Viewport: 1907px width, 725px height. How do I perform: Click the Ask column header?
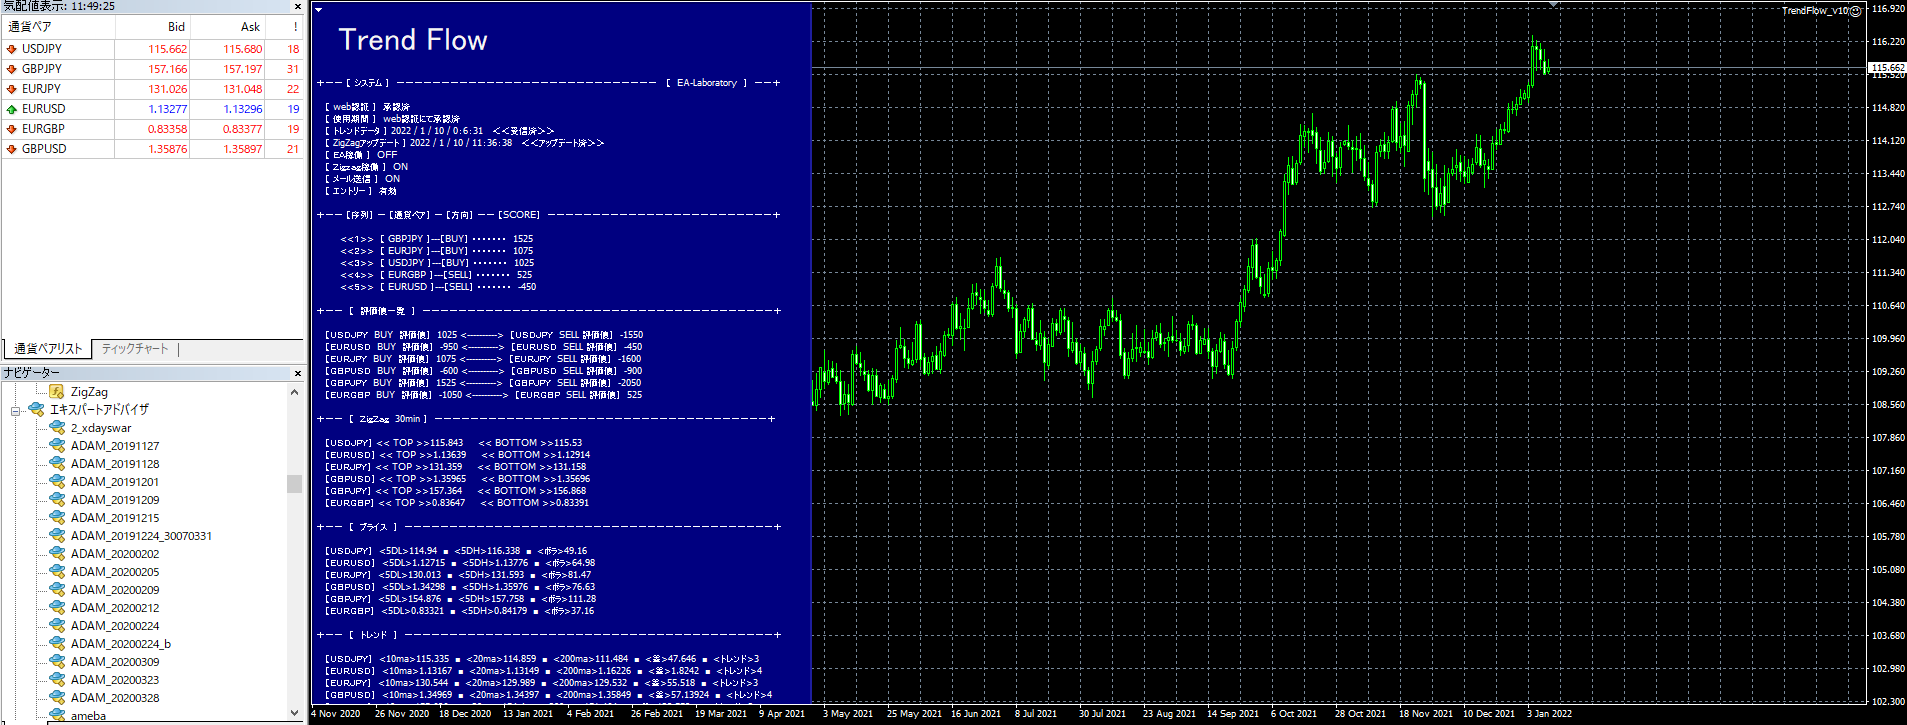[x=250, y=27]
